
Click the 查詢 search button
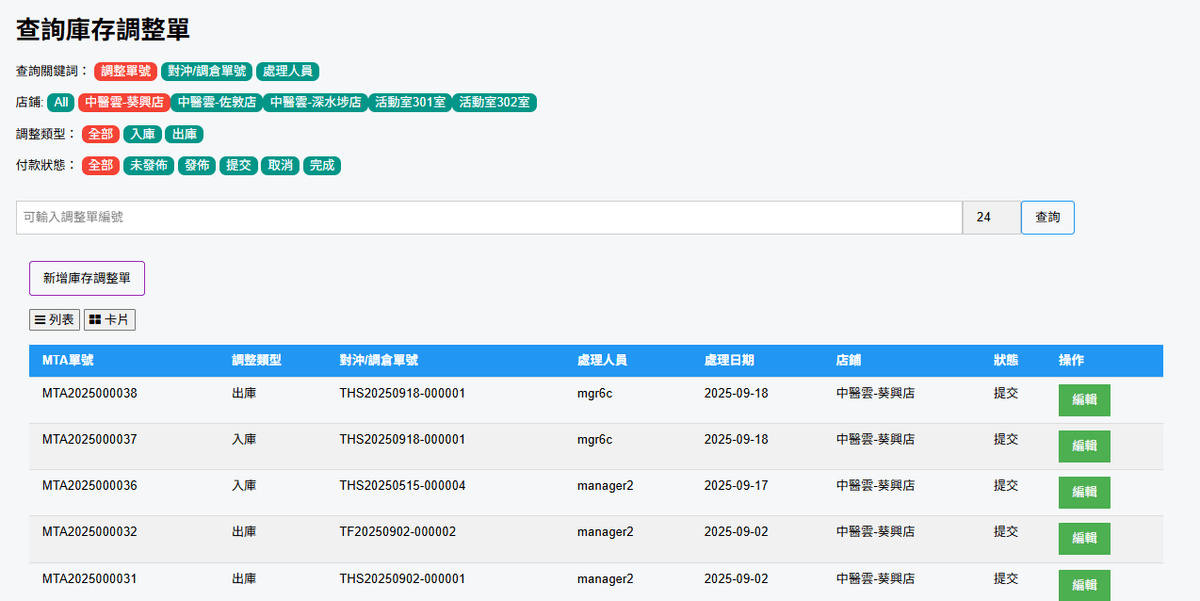pos(1047,218)
